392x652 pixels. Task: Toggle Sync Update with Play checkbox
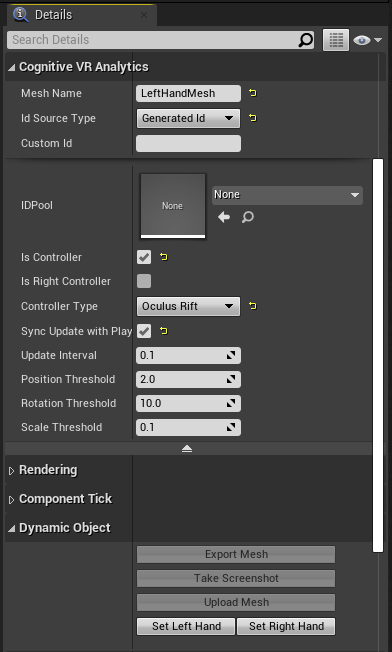pyautogui.click(x=144, y=331)
